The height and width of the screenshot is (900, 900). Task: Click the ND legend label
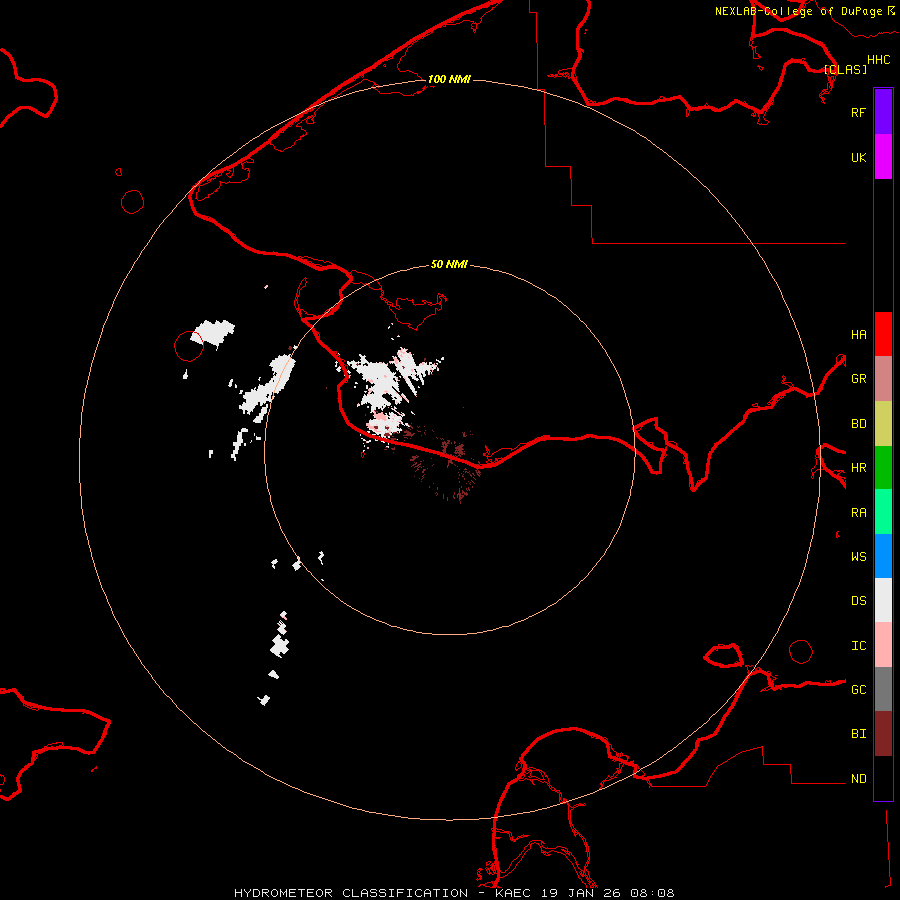coord(858,779)
